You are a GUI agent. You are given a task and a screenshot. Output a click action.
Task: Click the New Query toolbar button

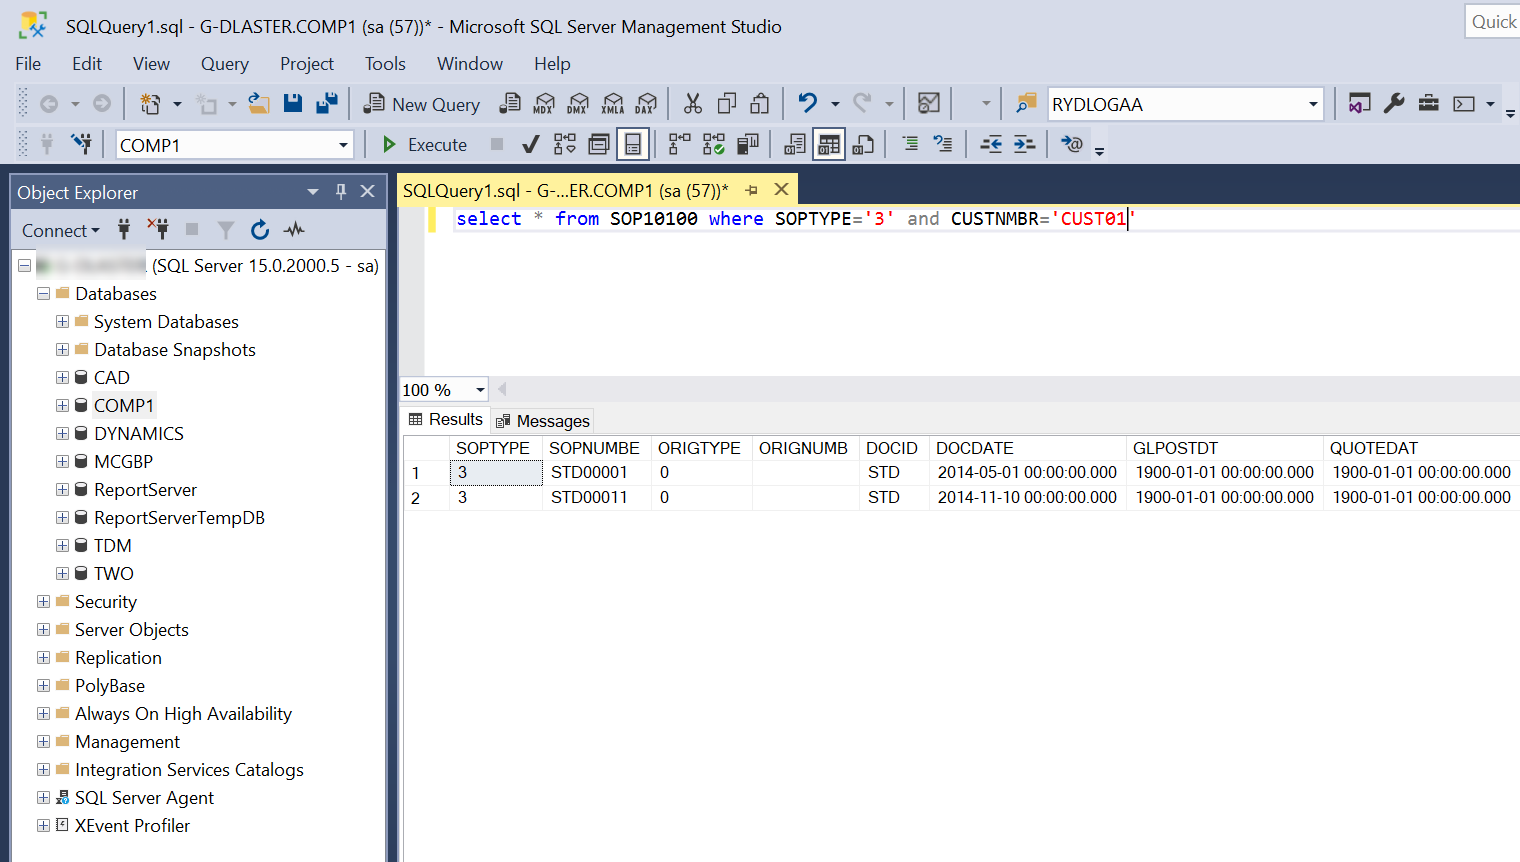[x=421, y=104]
